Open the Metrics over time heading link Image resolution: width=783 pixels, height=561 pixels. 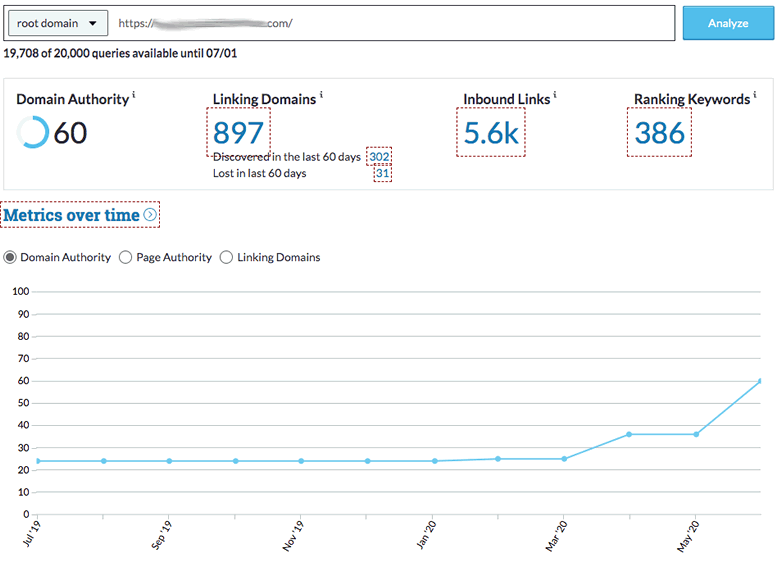click(x=72, y=215)
